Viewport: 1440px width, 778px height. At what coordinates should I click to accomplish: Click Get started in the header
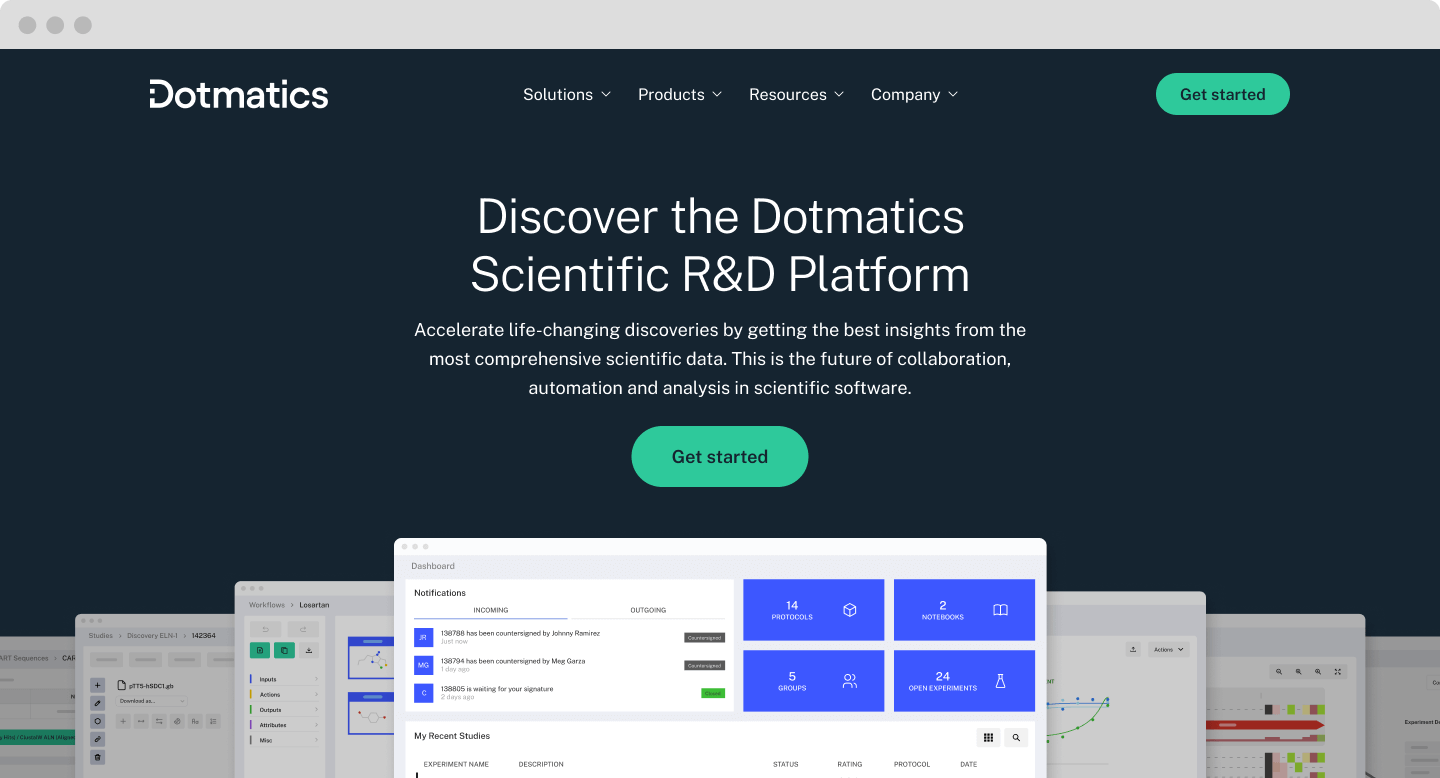click(x=1223, y=94)
